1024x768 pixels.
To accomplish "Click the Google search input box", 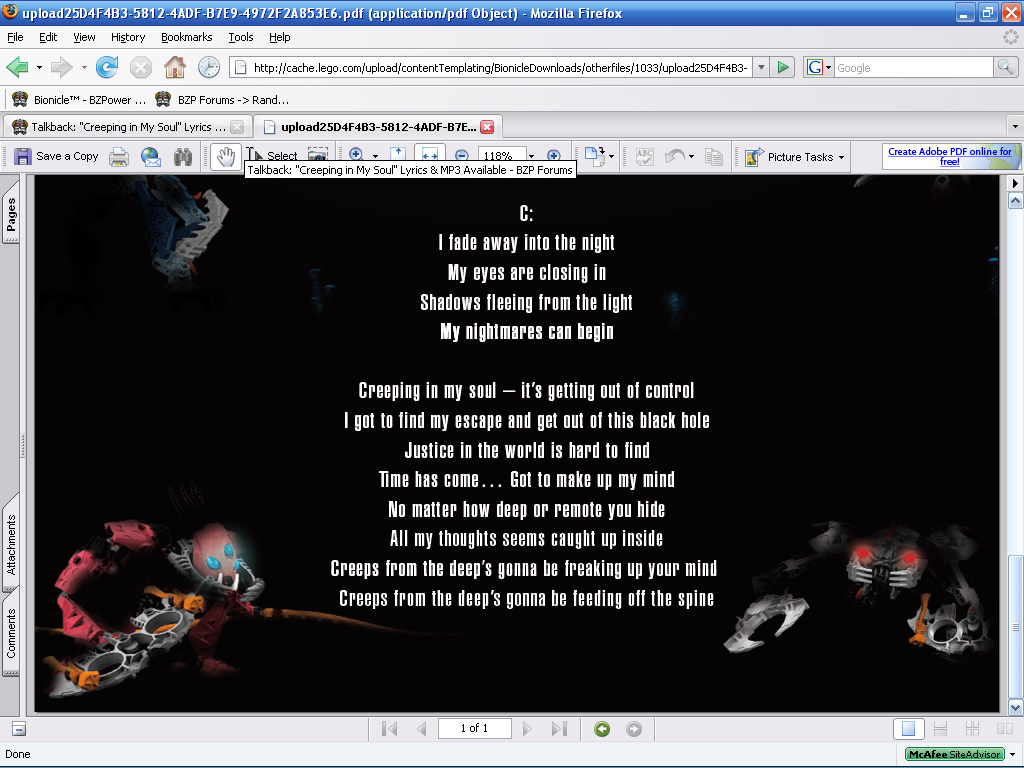I will pyautogui.click(x=914, y=67).
